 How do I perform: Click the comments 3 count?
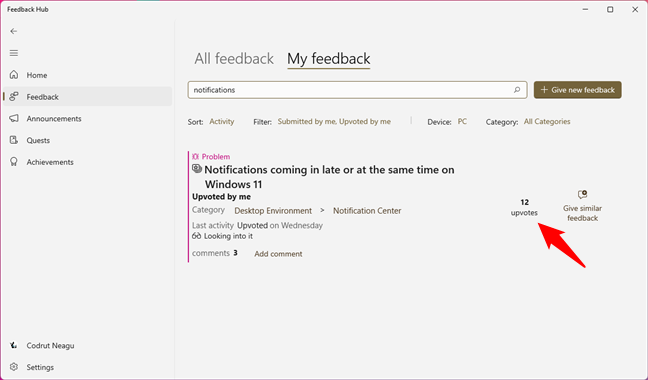tap(214, 253)
